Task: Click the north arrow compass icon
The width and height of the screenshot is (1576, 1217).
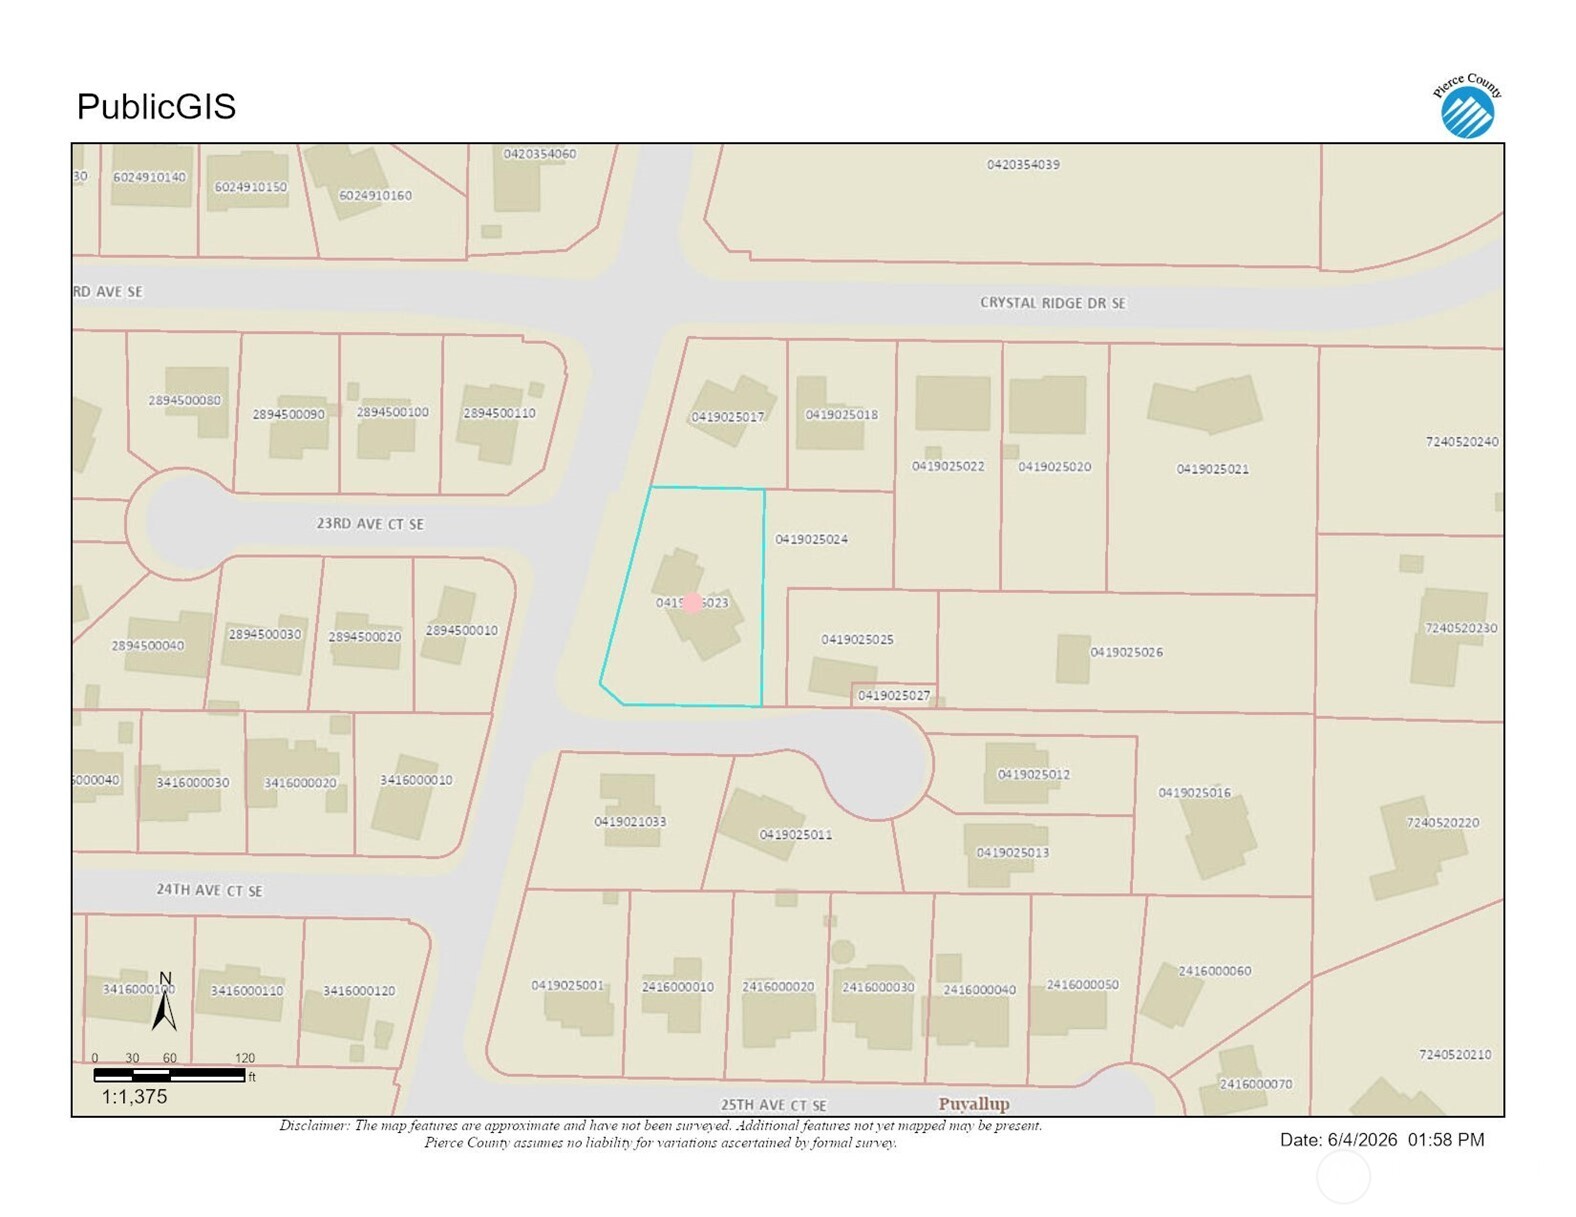Action: (165, 1001)
